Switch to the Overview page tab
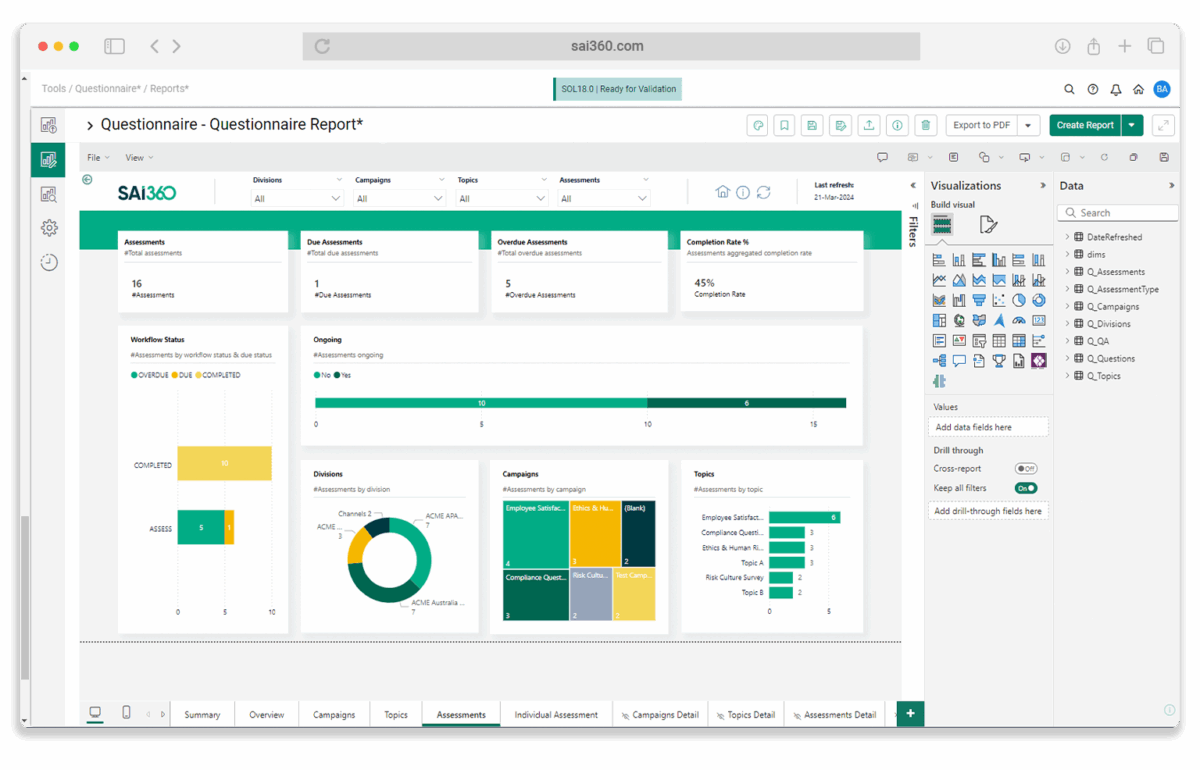The image size is (1200, 770). pyautogui.click(x=267, y=714)
